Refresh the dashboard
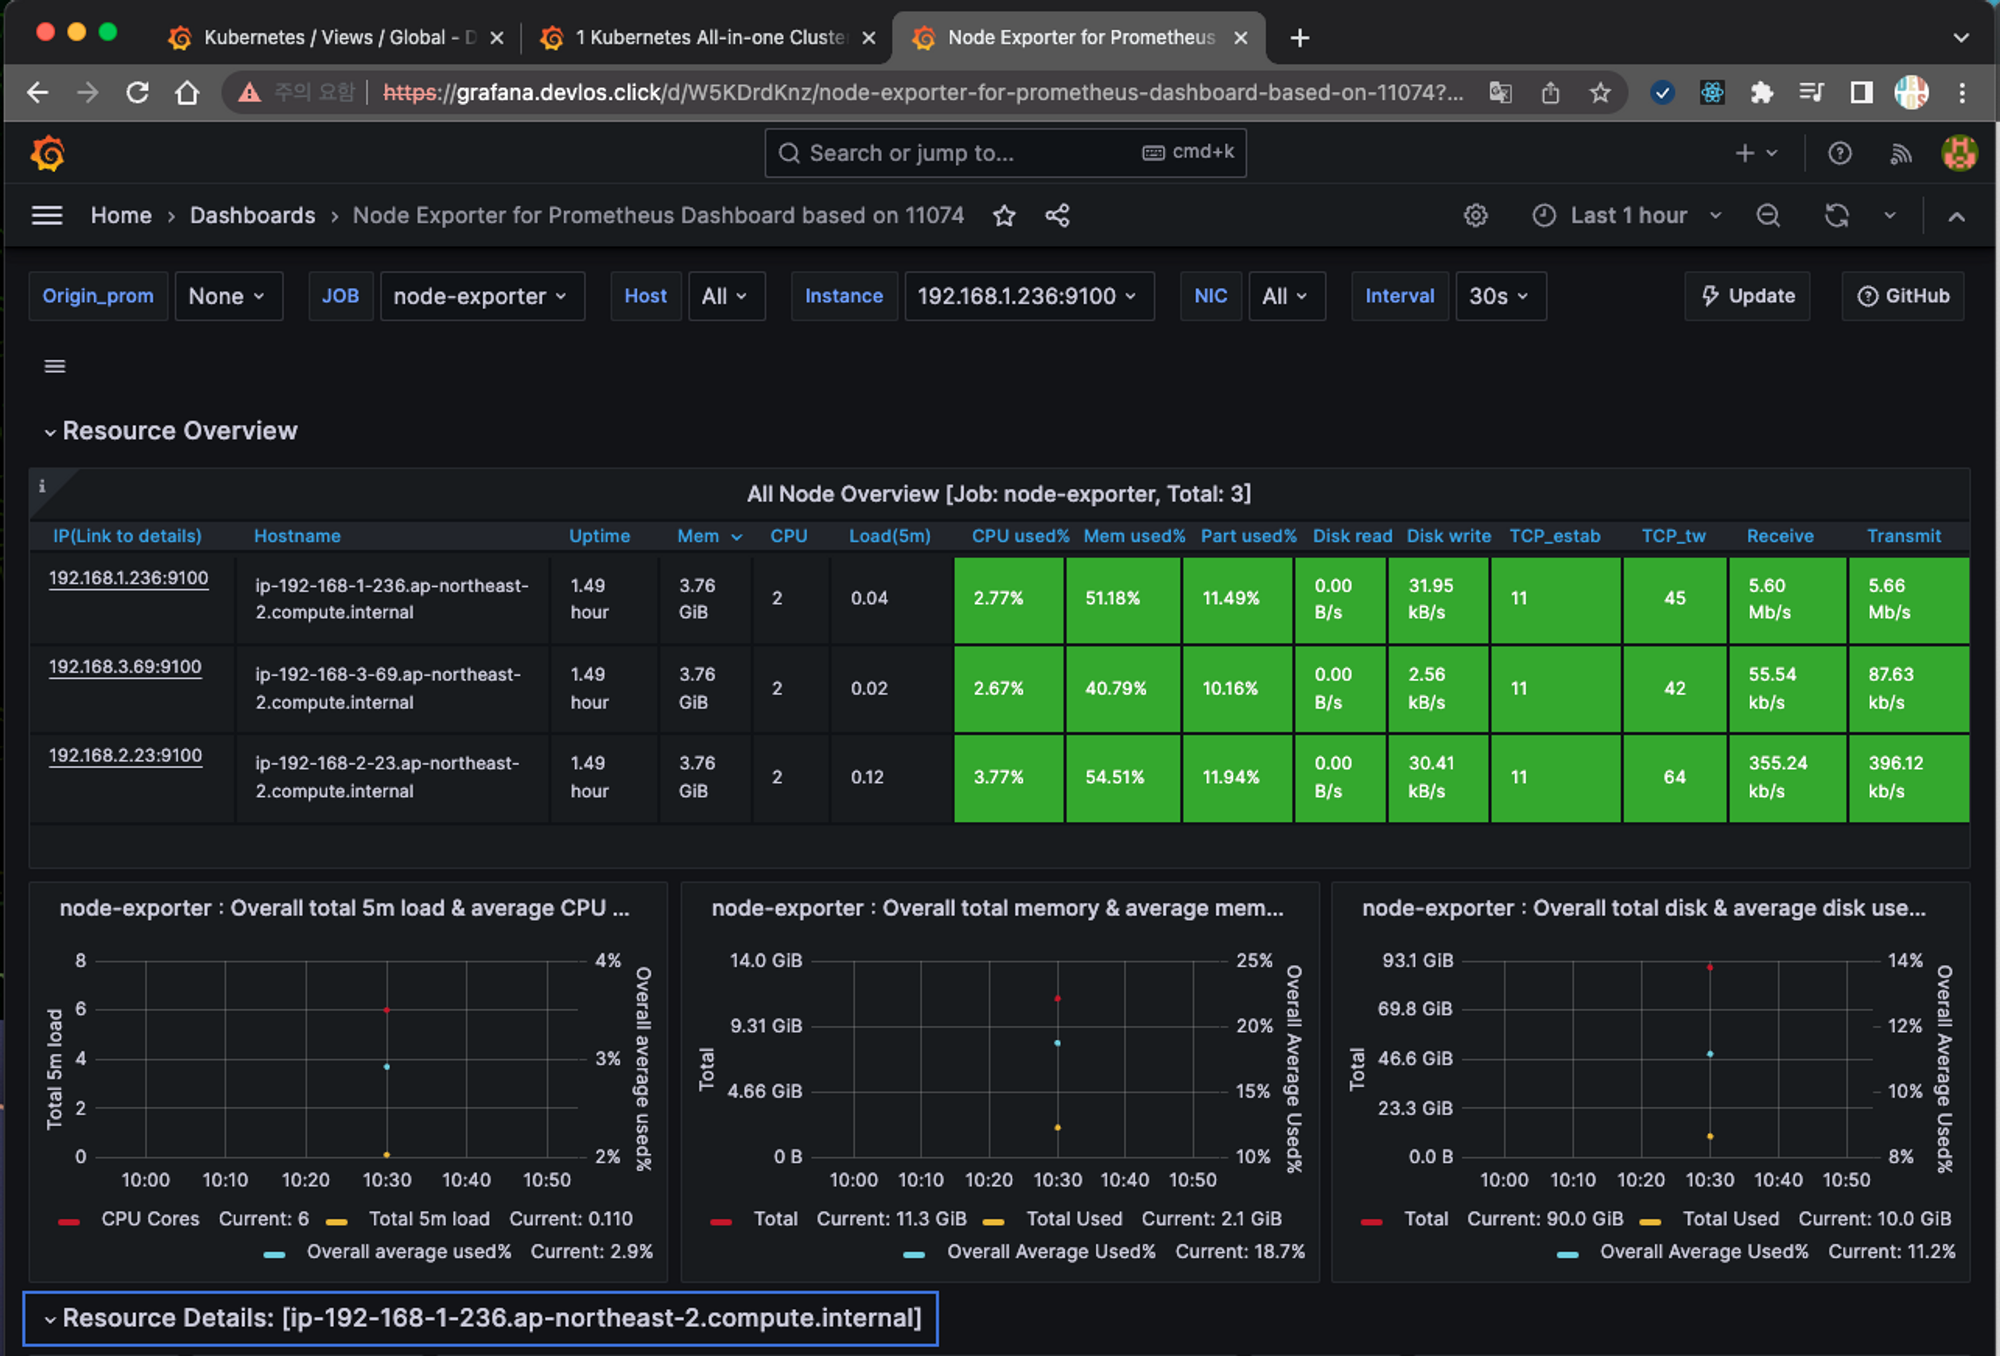The image size is (2000, 1356). [1836, 216]
